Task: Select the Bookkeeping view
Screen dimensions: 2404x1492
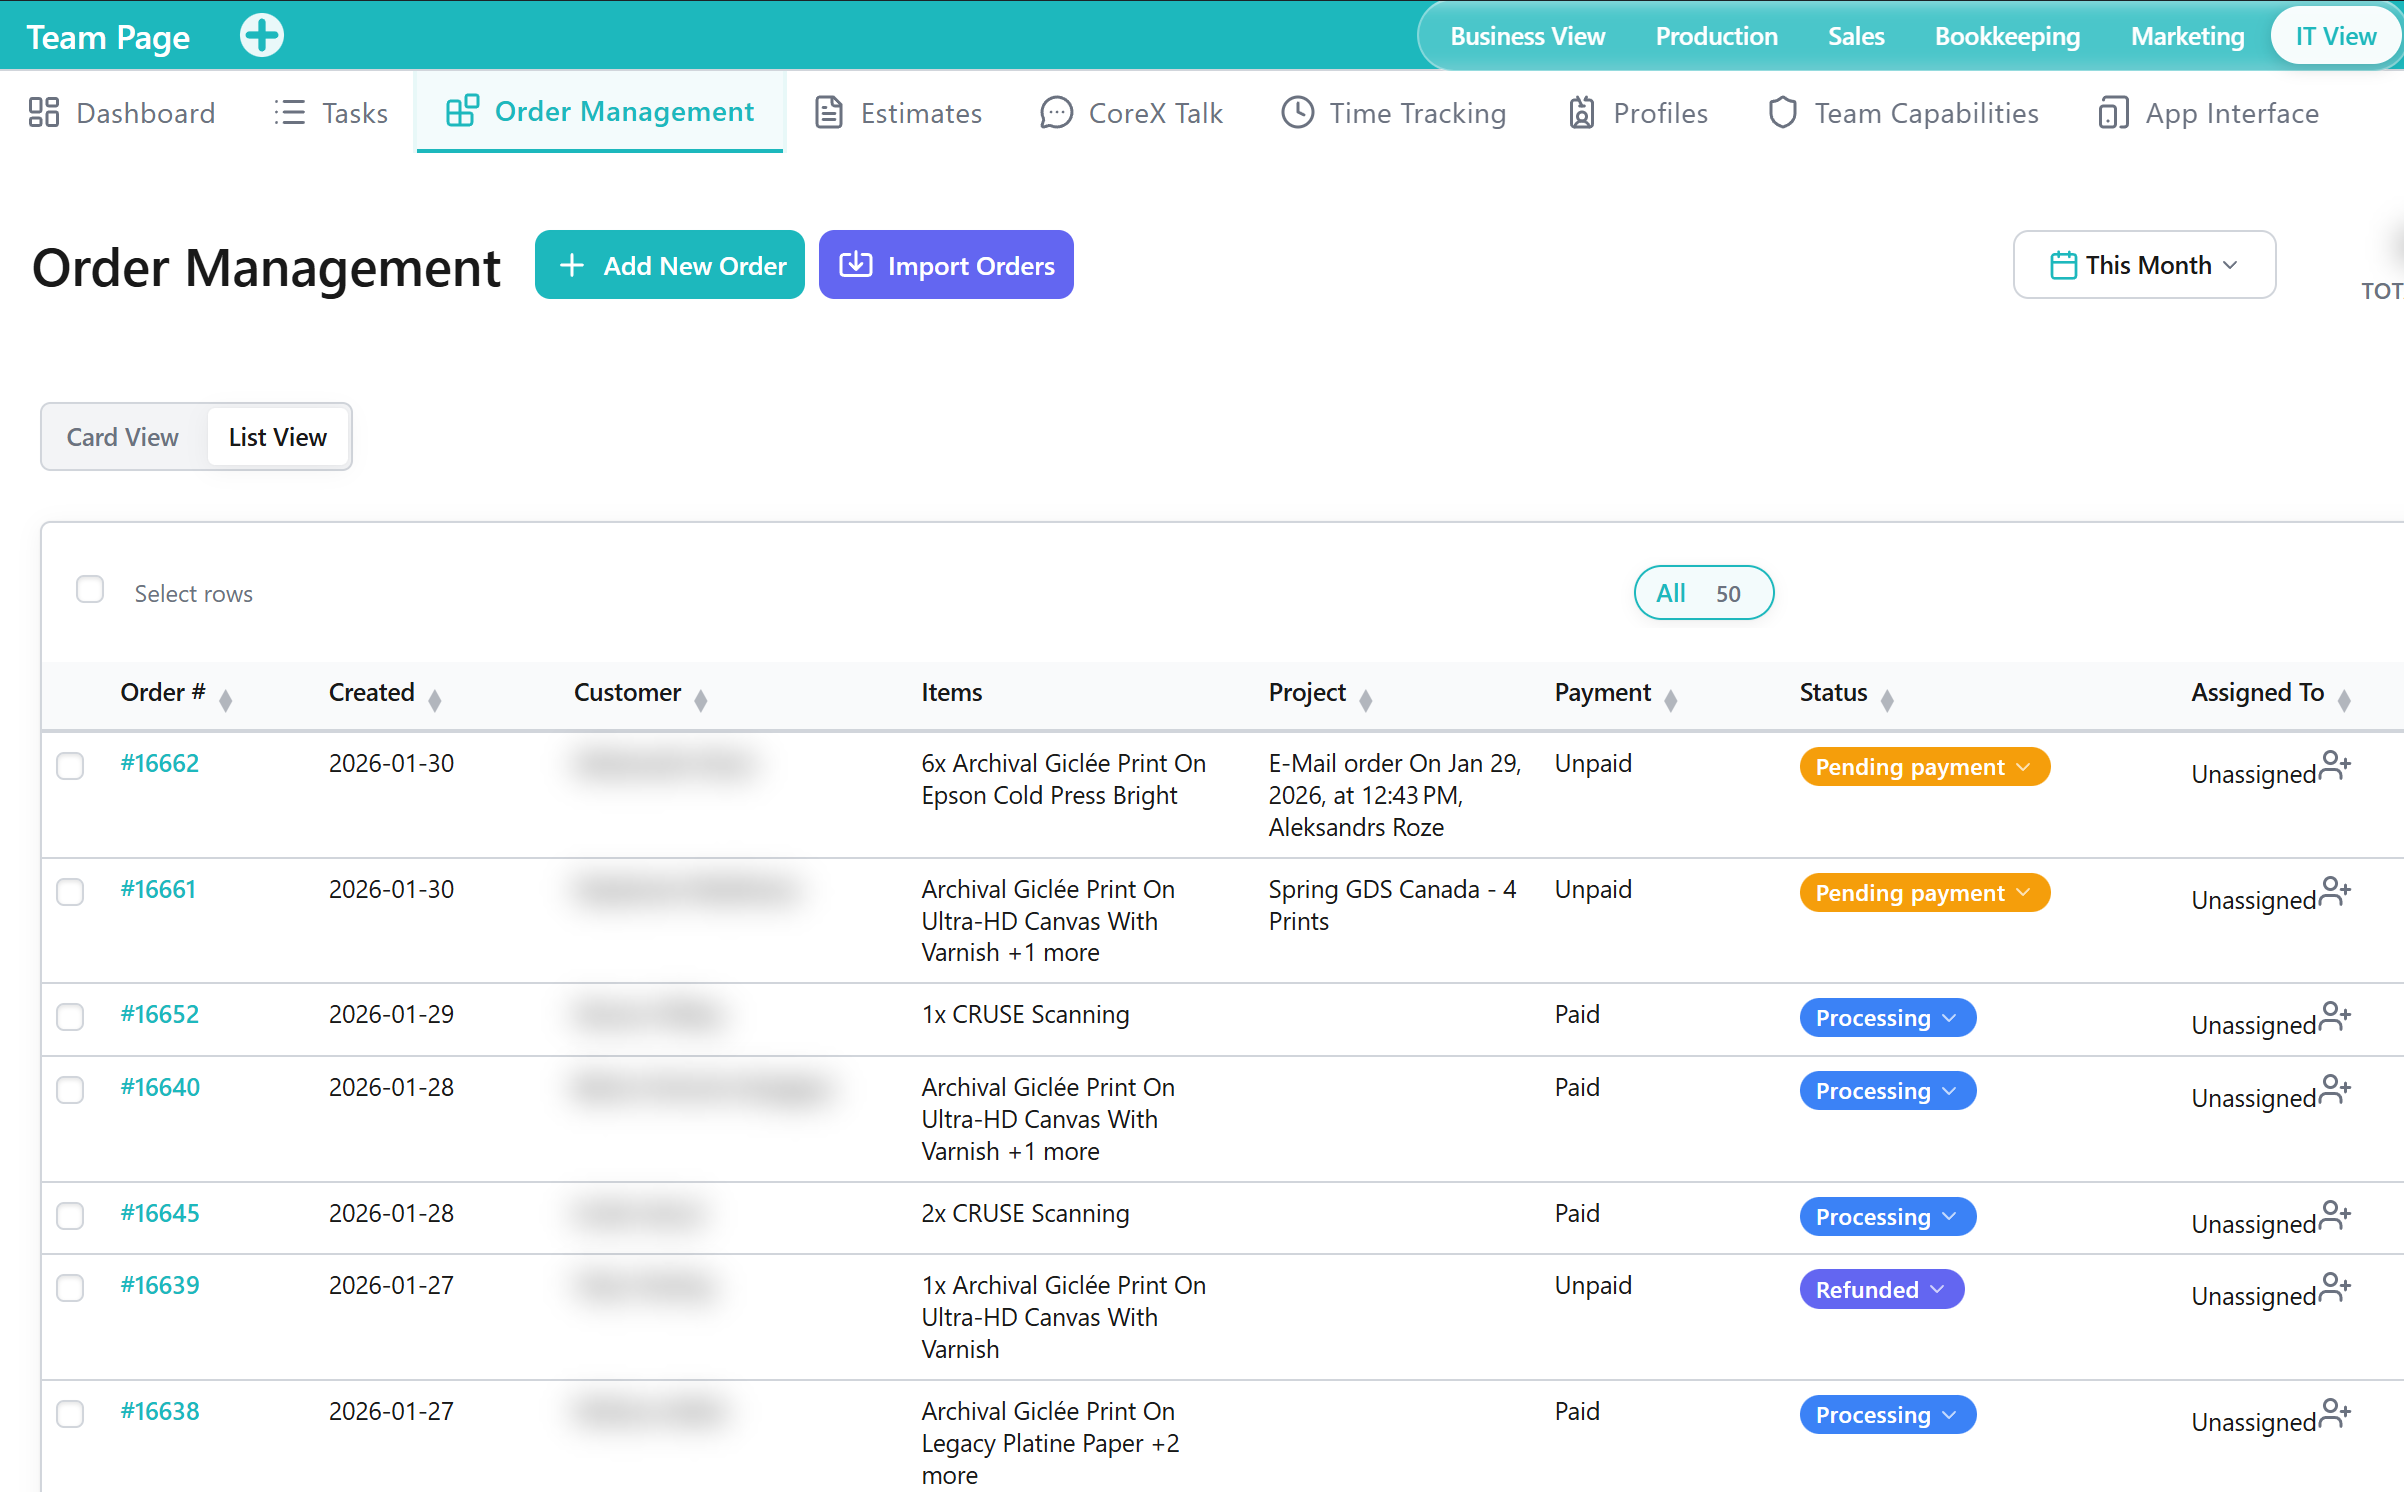Action: (2007, 37)
